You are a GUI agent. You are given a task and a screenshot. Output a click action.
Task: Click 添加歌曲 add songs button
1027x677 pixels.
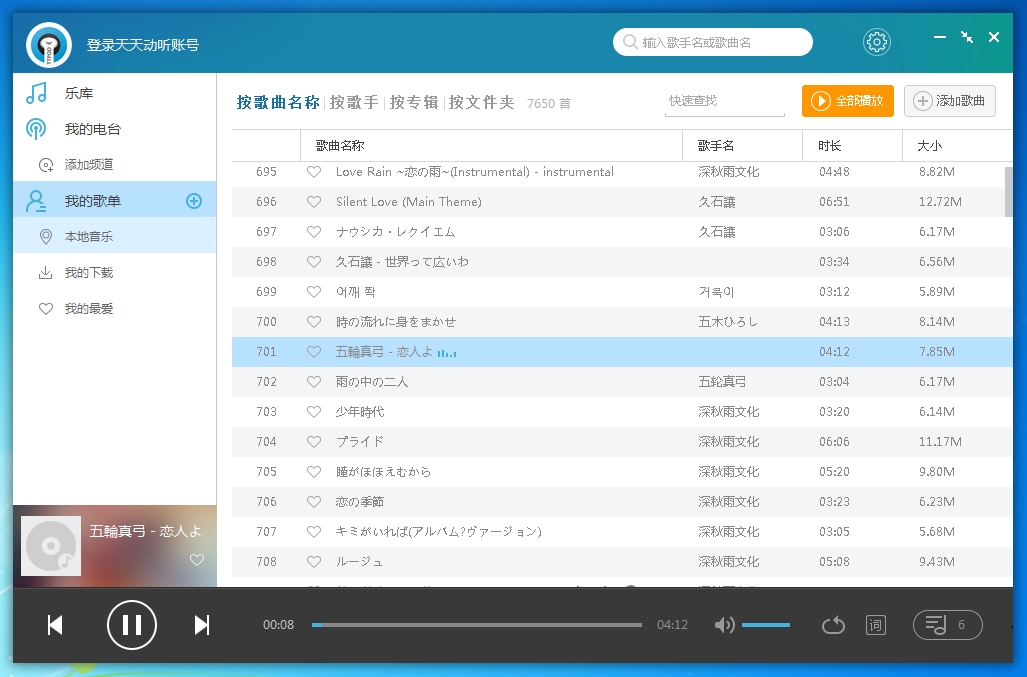(x=950, y=101)
